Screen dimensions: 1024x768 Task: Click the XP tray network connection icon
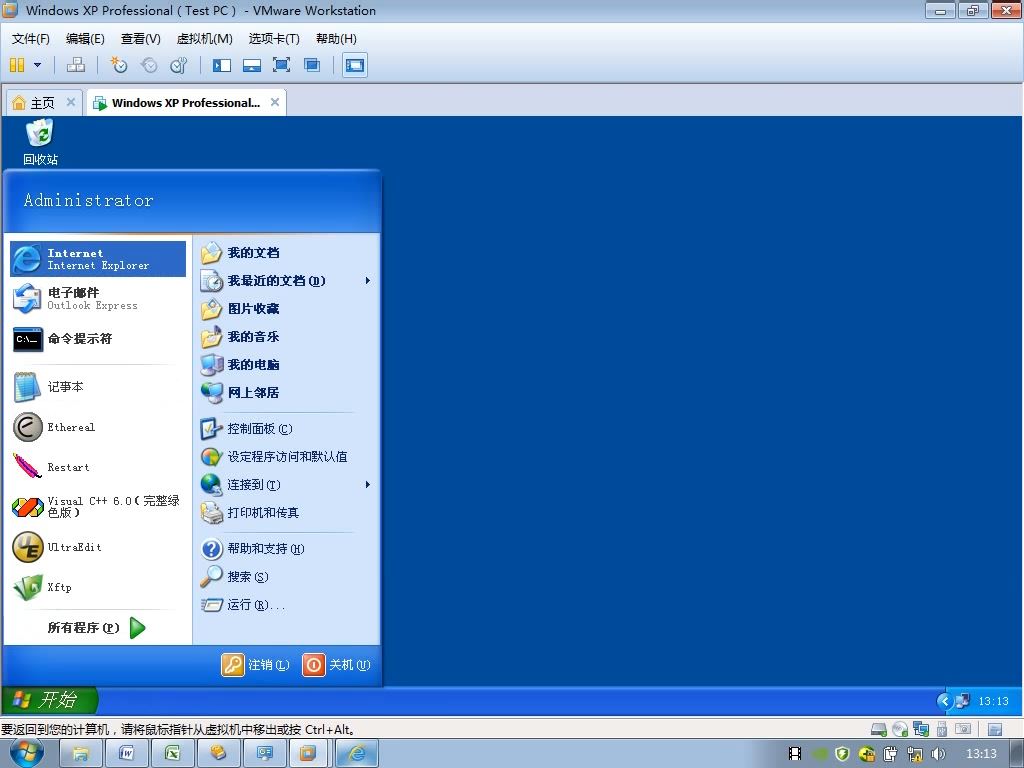coord(963,701)
